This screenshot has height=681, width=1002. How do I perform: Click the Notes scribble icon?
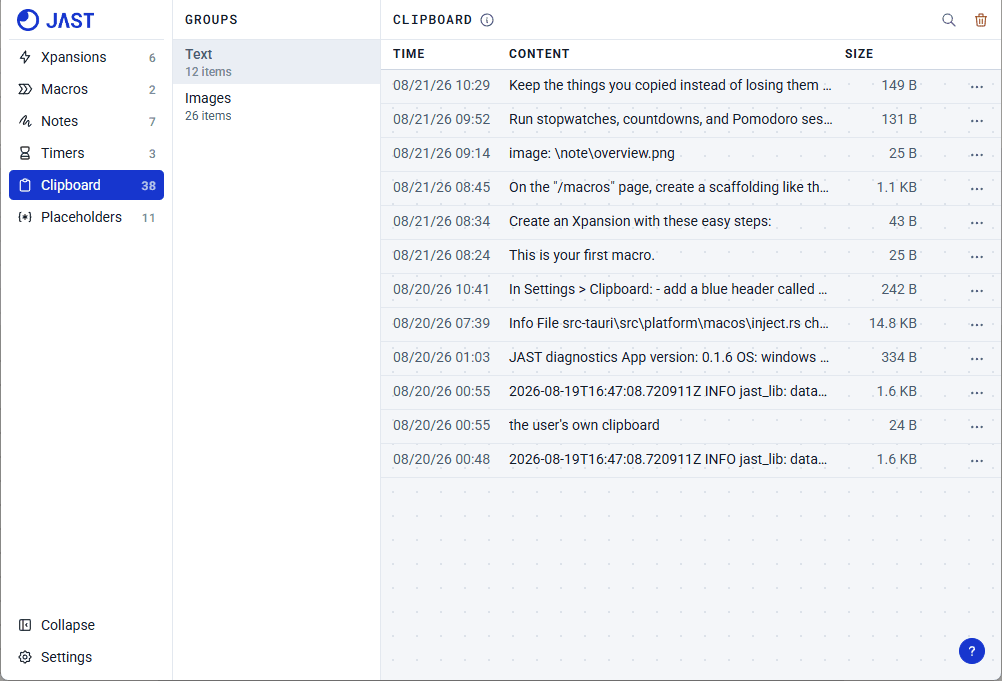click(x=25, y=121)
